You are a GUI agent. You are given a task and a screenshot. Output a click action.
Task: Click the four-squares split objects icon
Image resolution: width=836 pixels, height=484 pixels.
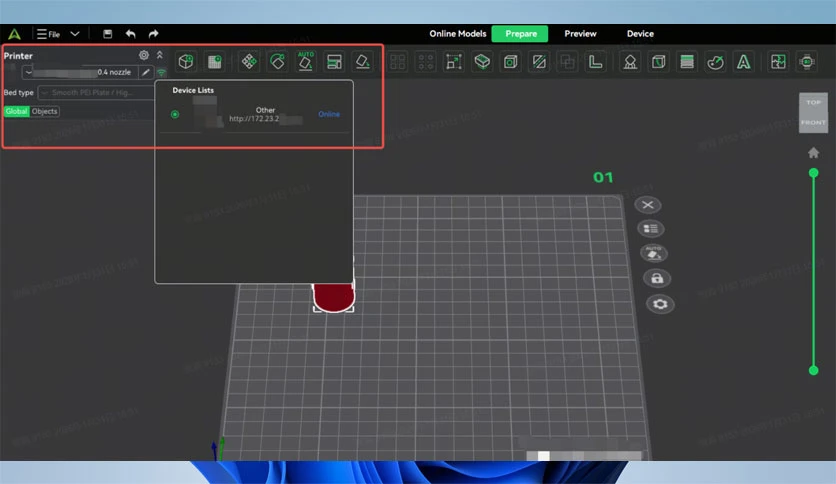tap(397, 62)
